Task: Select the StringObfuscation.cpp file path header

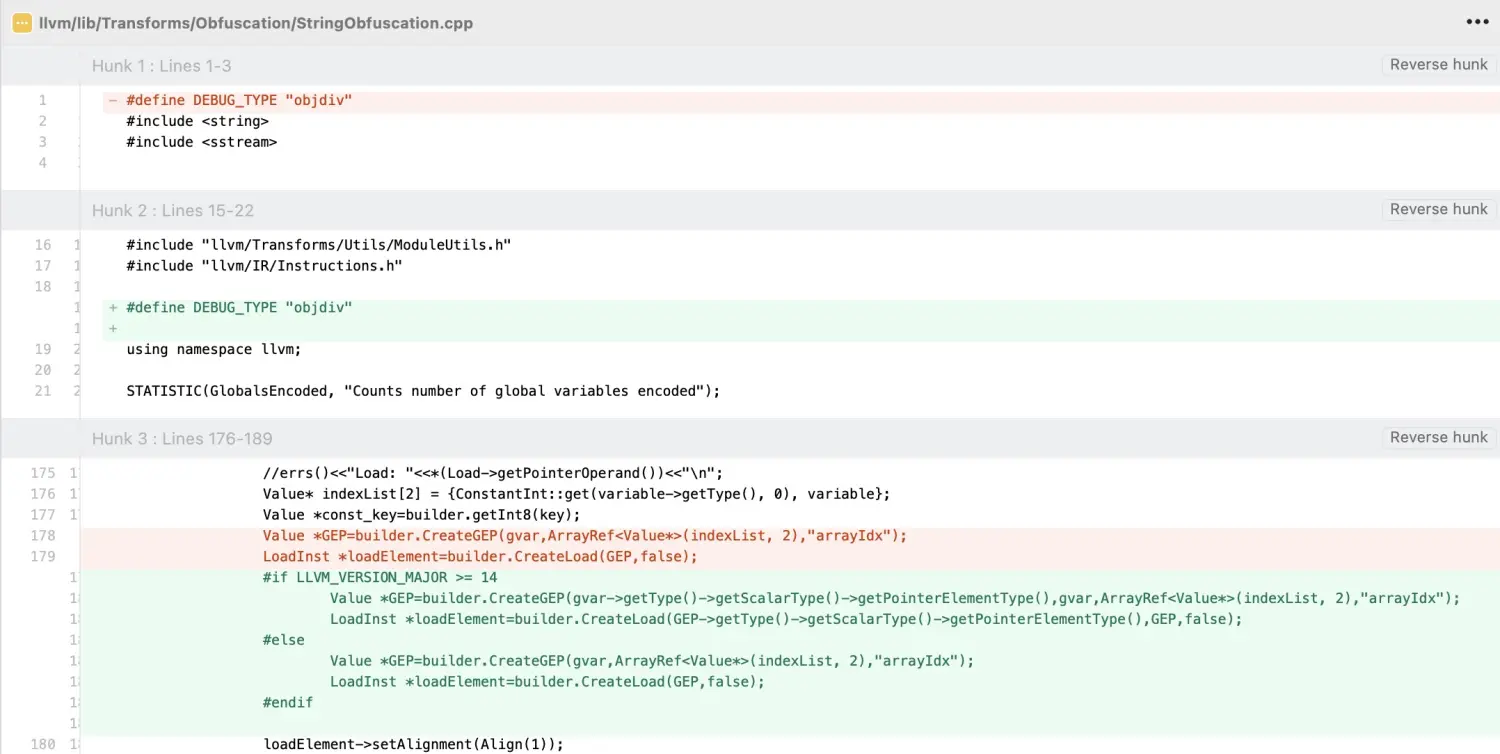Action: [x=256, y=23]
